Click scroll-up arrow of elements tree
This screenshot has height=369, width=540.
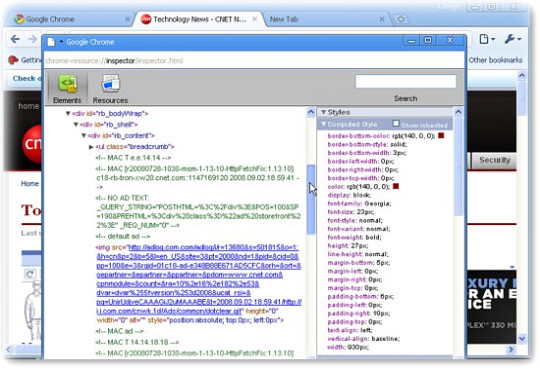pyautogui.click(x=311, y=112)
